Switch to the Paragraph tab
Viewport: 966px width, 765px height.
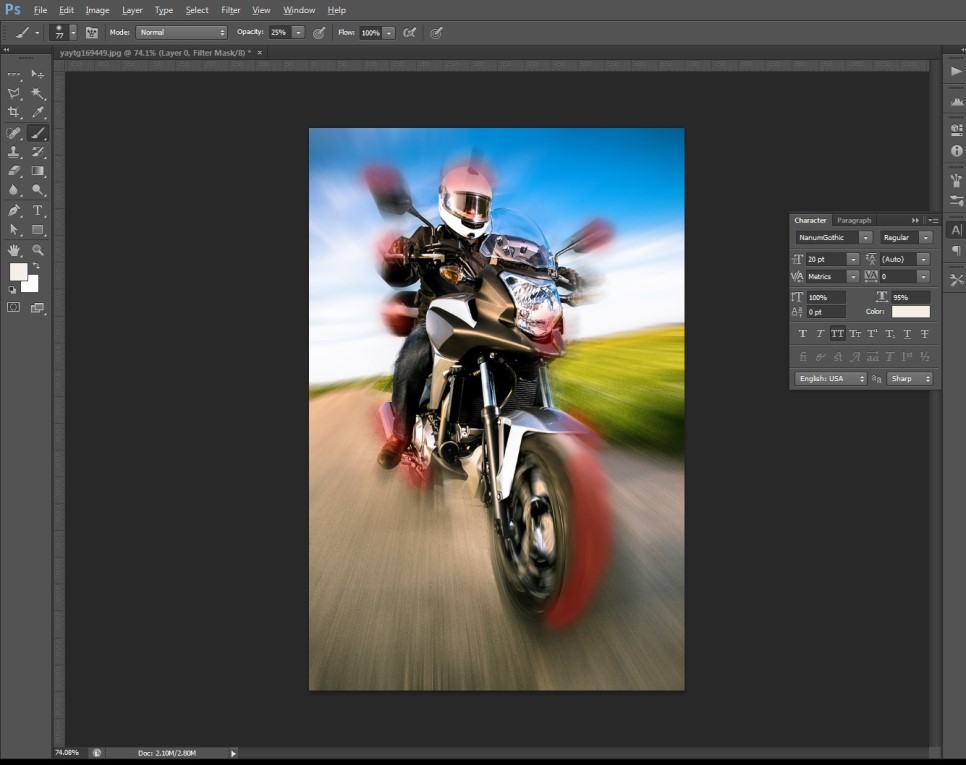(x=854, y=220)
